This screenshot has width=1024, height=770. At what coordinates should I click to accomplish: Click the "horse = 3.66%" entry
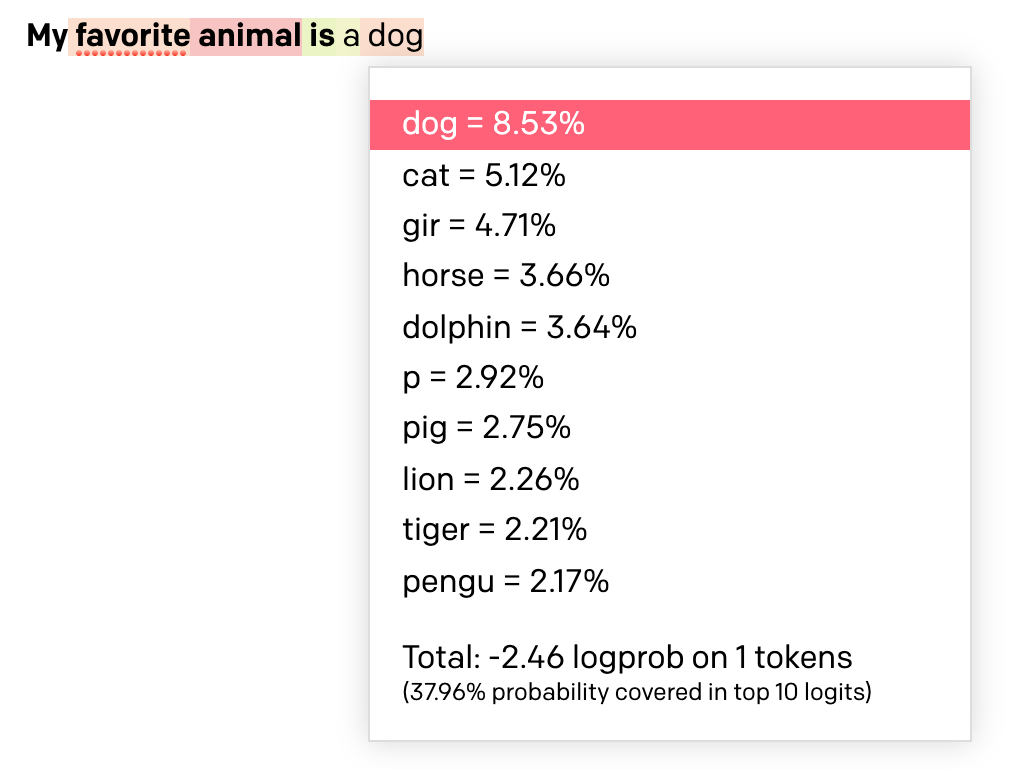coord(506,276)
